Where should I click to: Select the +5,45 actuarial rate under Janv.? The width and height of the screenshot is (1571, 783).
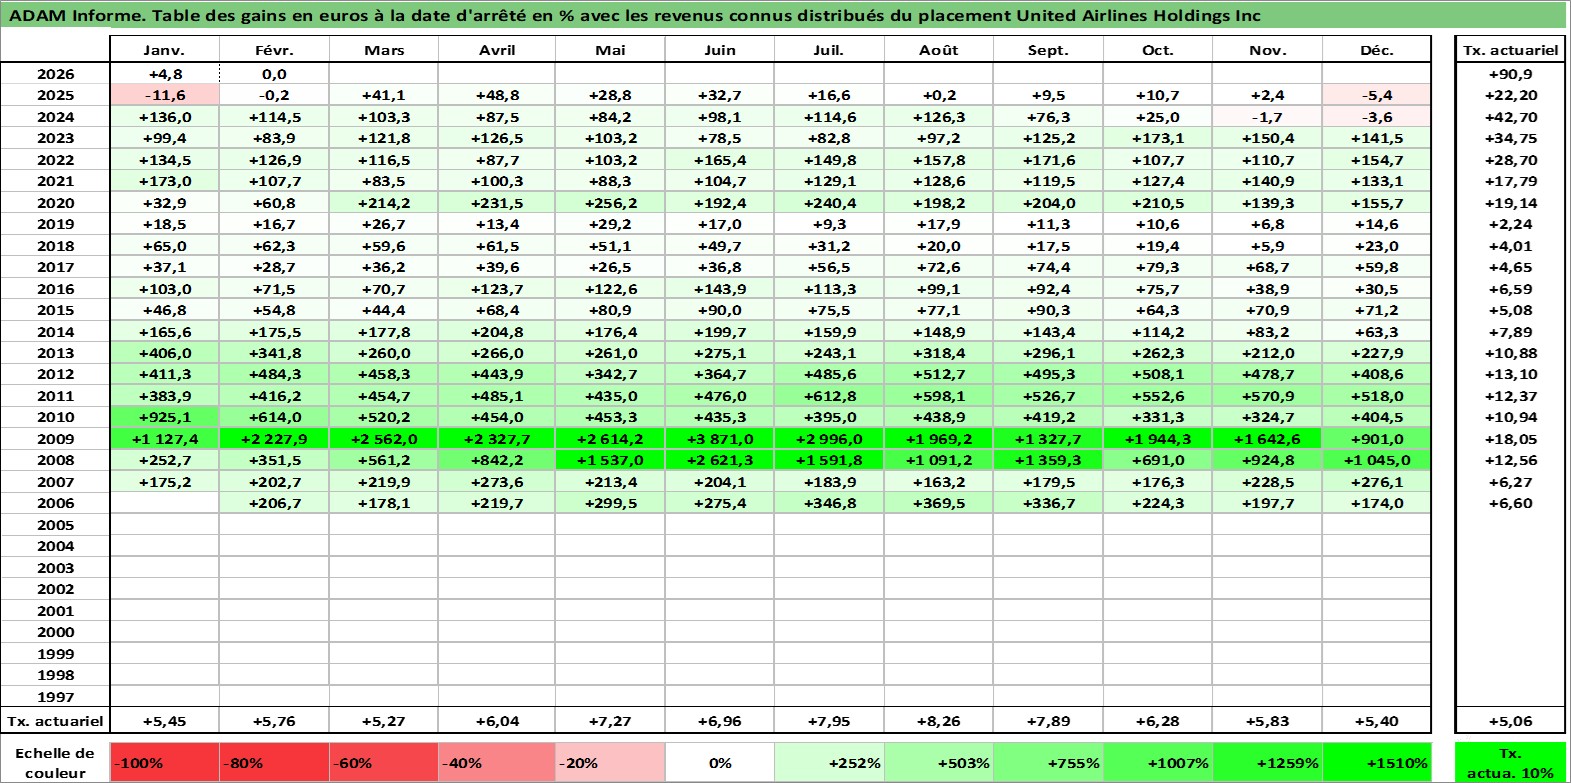164,721
